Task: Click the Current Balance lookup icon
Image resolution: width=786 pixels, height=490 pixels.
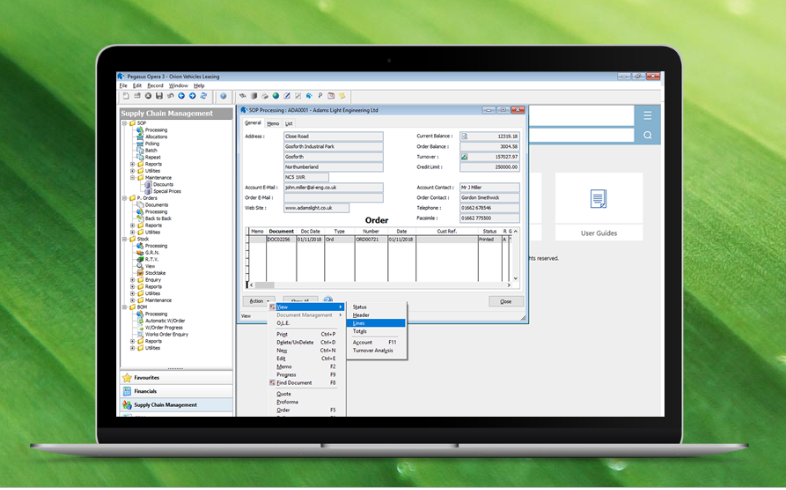Action: pos(464,136)
